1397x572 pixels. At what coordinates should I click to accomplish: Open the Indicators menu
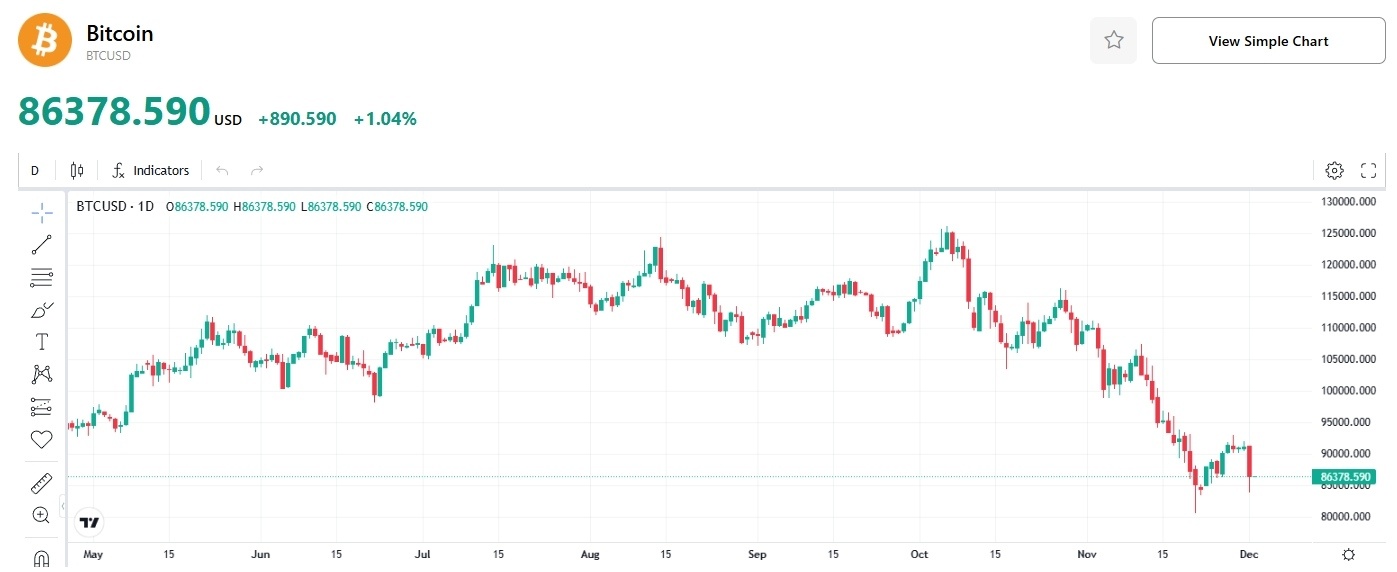point(151,171)
